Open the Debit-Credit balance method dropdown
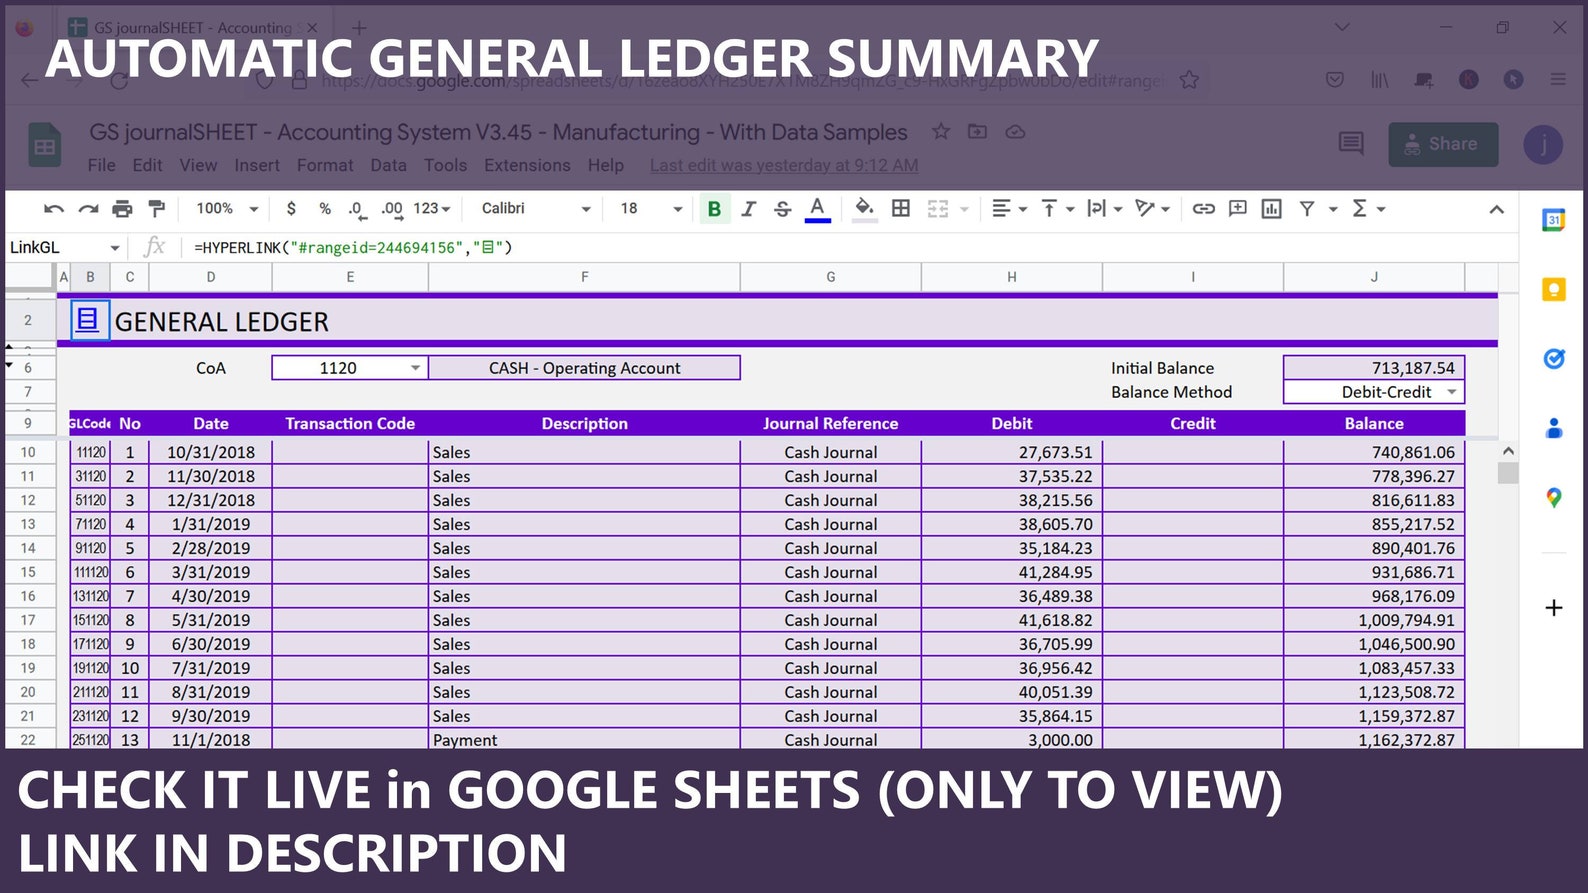Image resolution: width=1588 pixels, height=893 pixels. 1374,392
